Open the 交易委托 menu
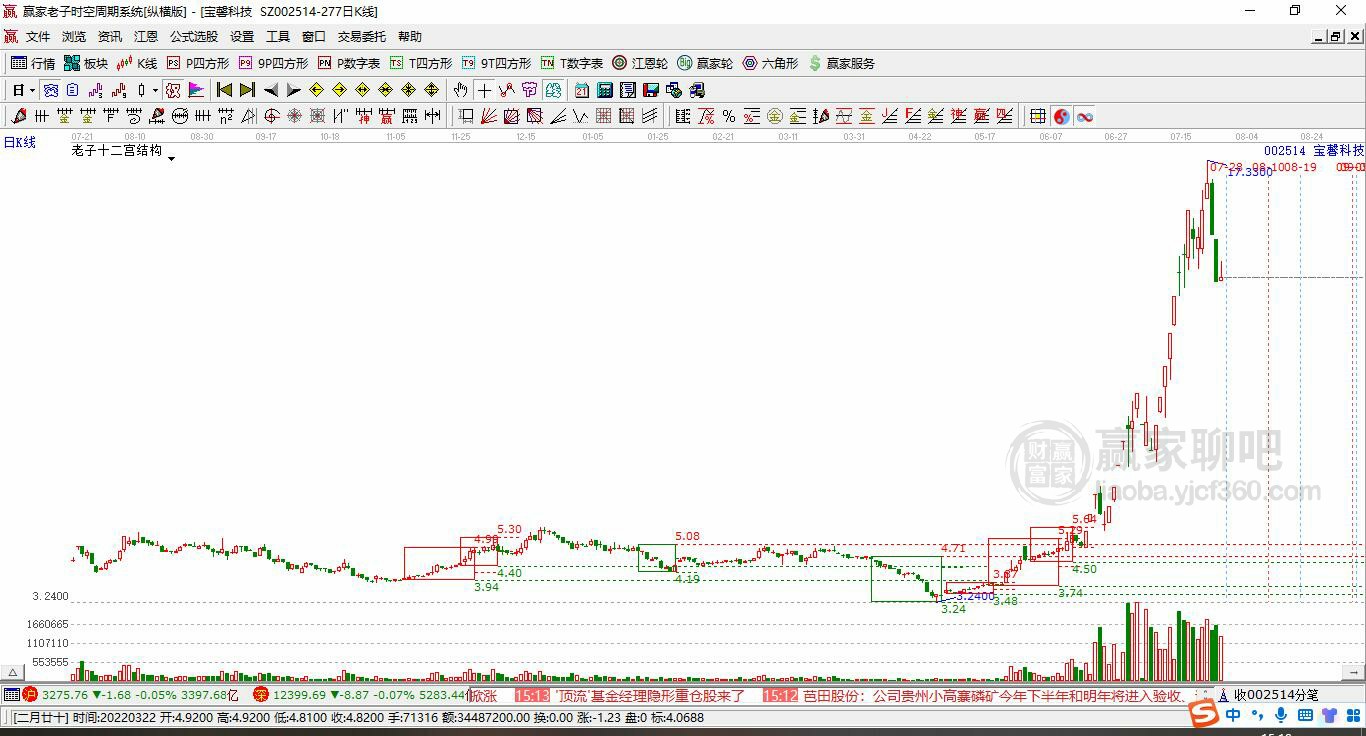The height and width of the screenshot is (736, 1366). coord(361,36)
